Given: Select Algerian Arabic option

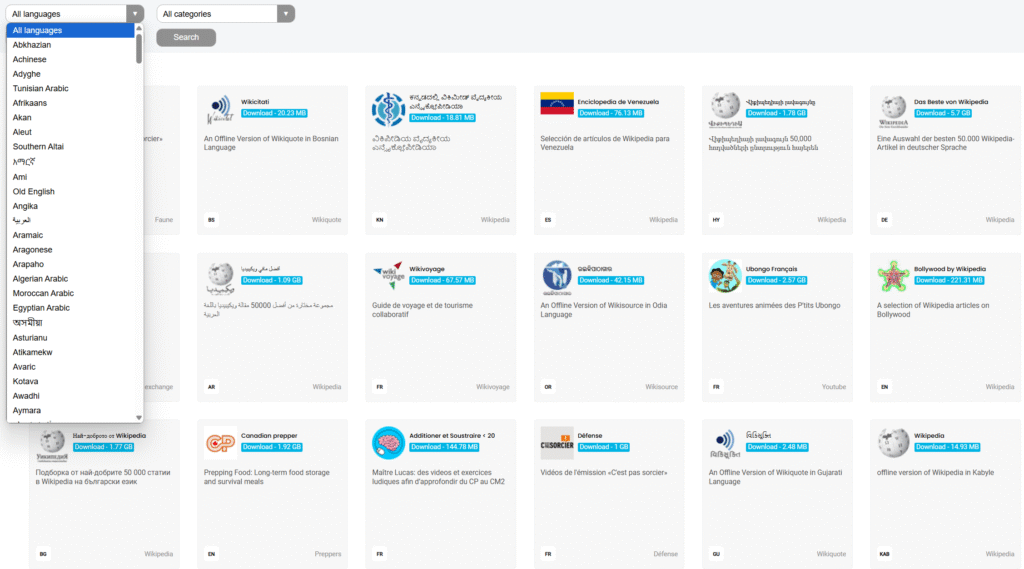Looking at the screenshot, I should pyautogui.click(x=71, y=279).
